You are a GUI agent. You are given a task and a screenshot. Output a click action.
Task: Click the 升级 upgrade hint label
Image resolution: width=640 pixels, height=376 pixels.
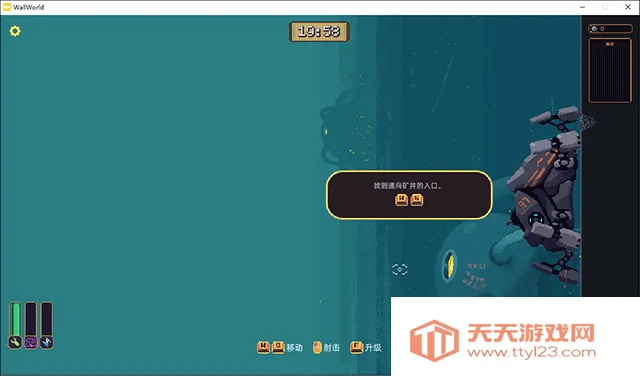(x=373, y=348)
